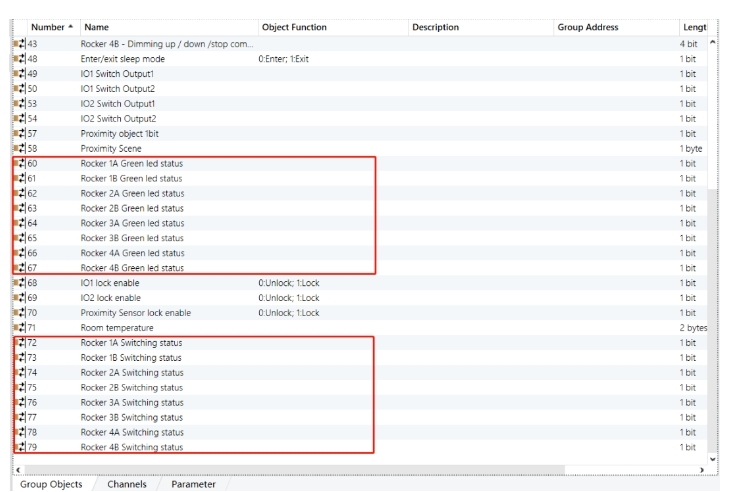This screenshot has height=492, width=734.
Task: Select the group object icon at row 60
Action: pos(19,164)
